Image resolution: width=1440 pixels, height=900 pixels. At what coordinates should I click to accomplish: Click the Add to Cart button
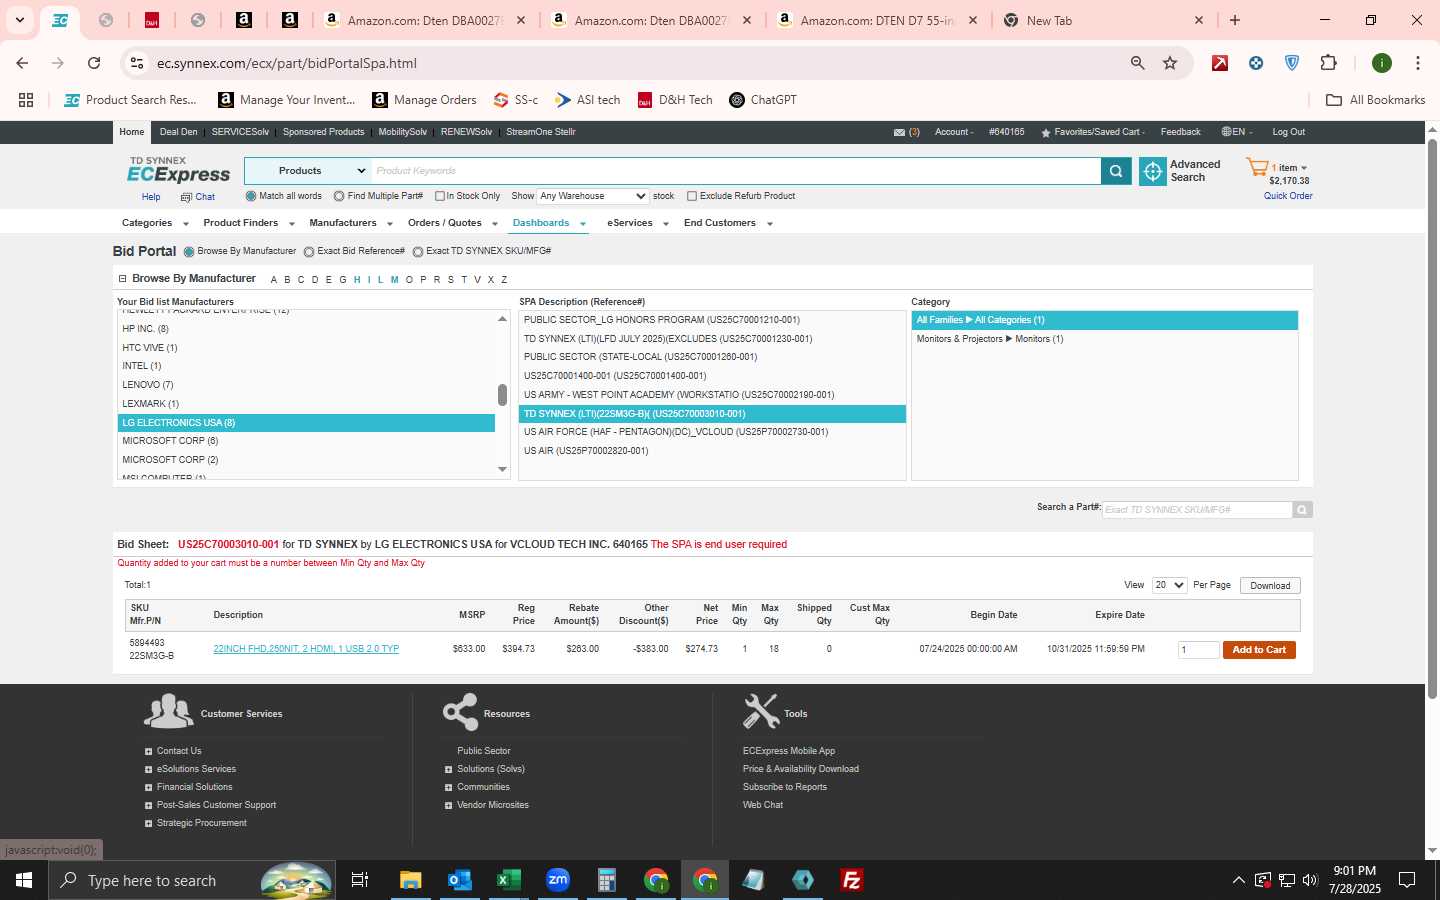tap(1259, 650)
